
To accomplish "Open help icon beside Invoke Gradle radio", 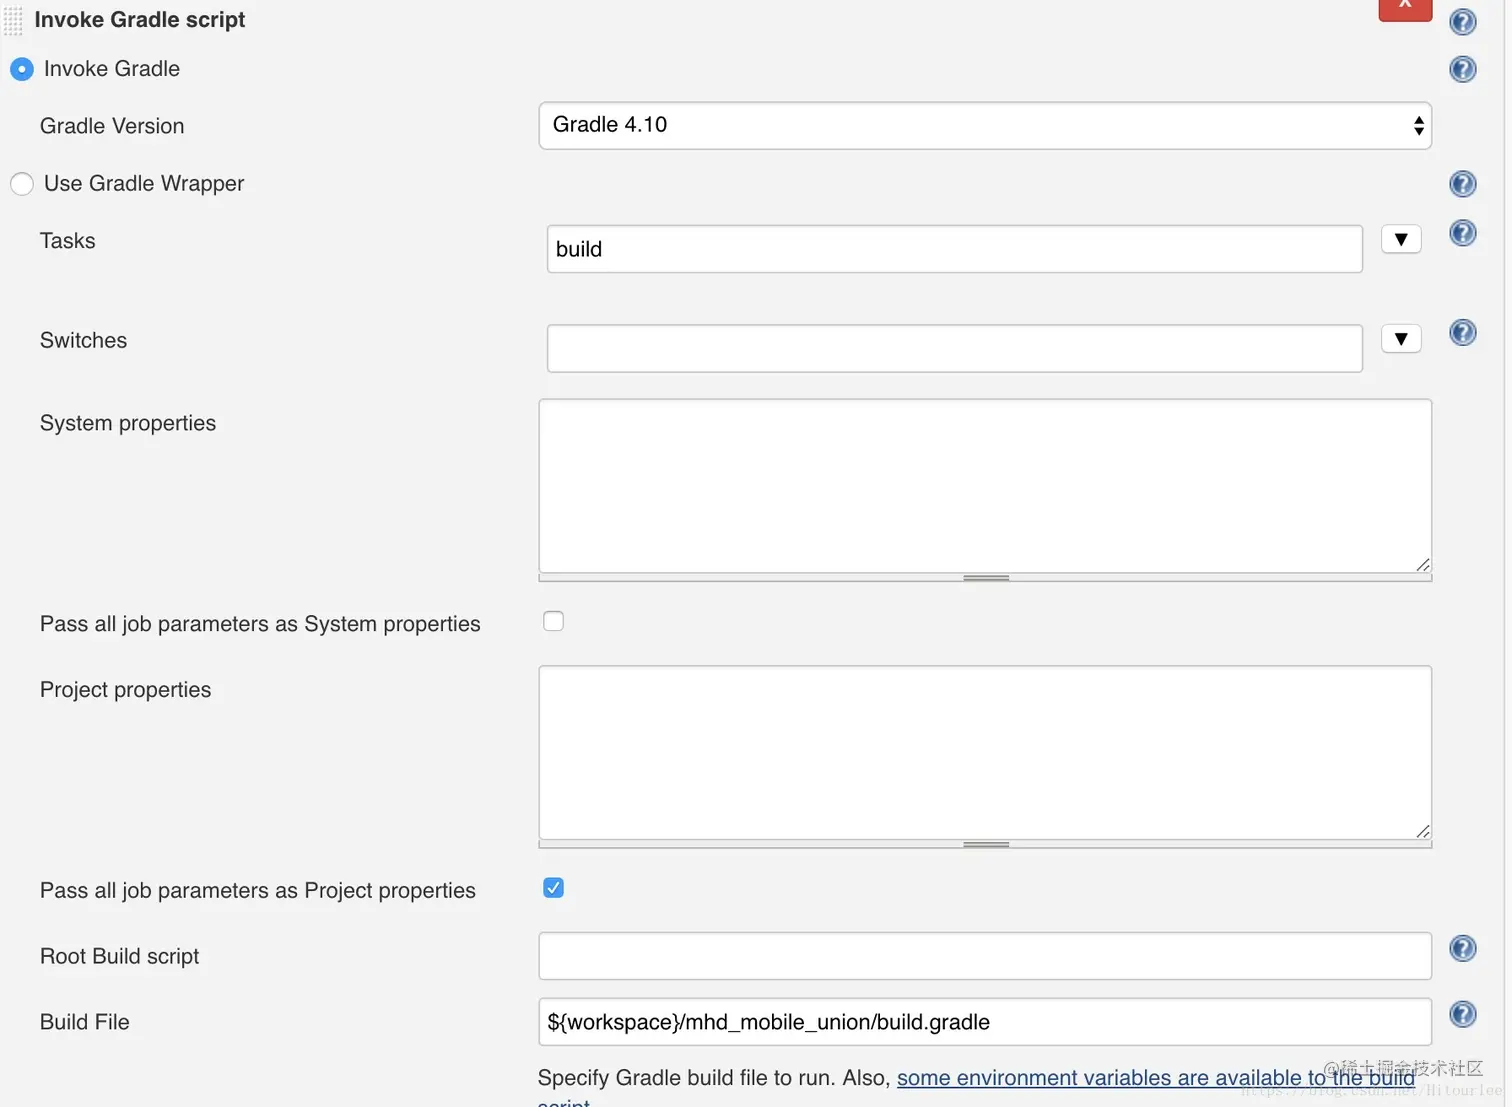I will pyautogui.click(x=1462, y=69).
